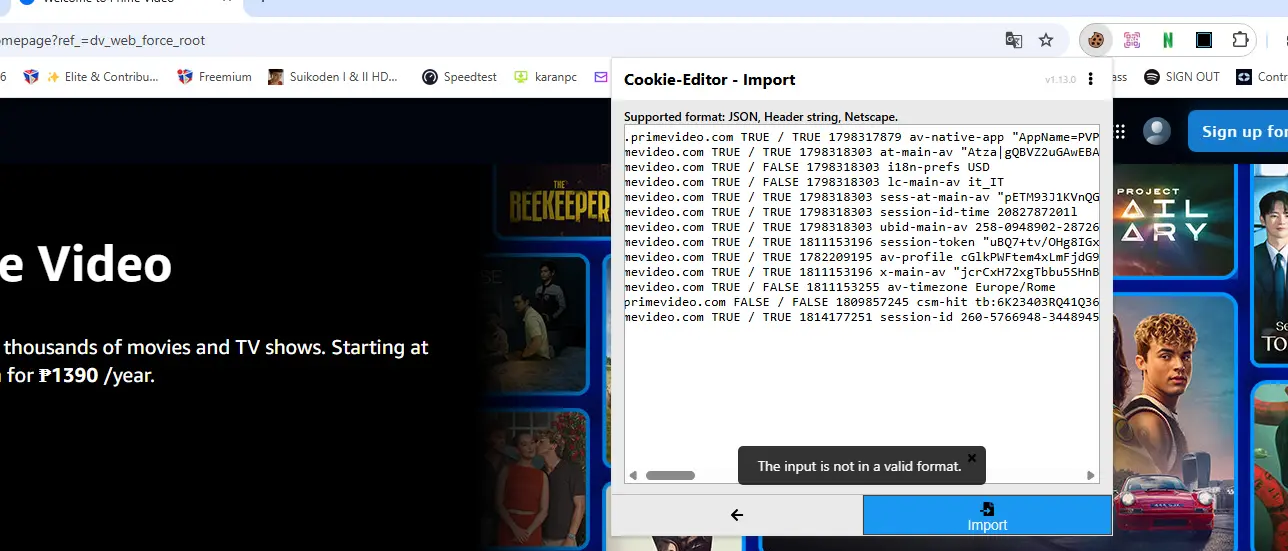Click the av-profile cookie line
1288x551 pixels.
click(x=862, y=257)
